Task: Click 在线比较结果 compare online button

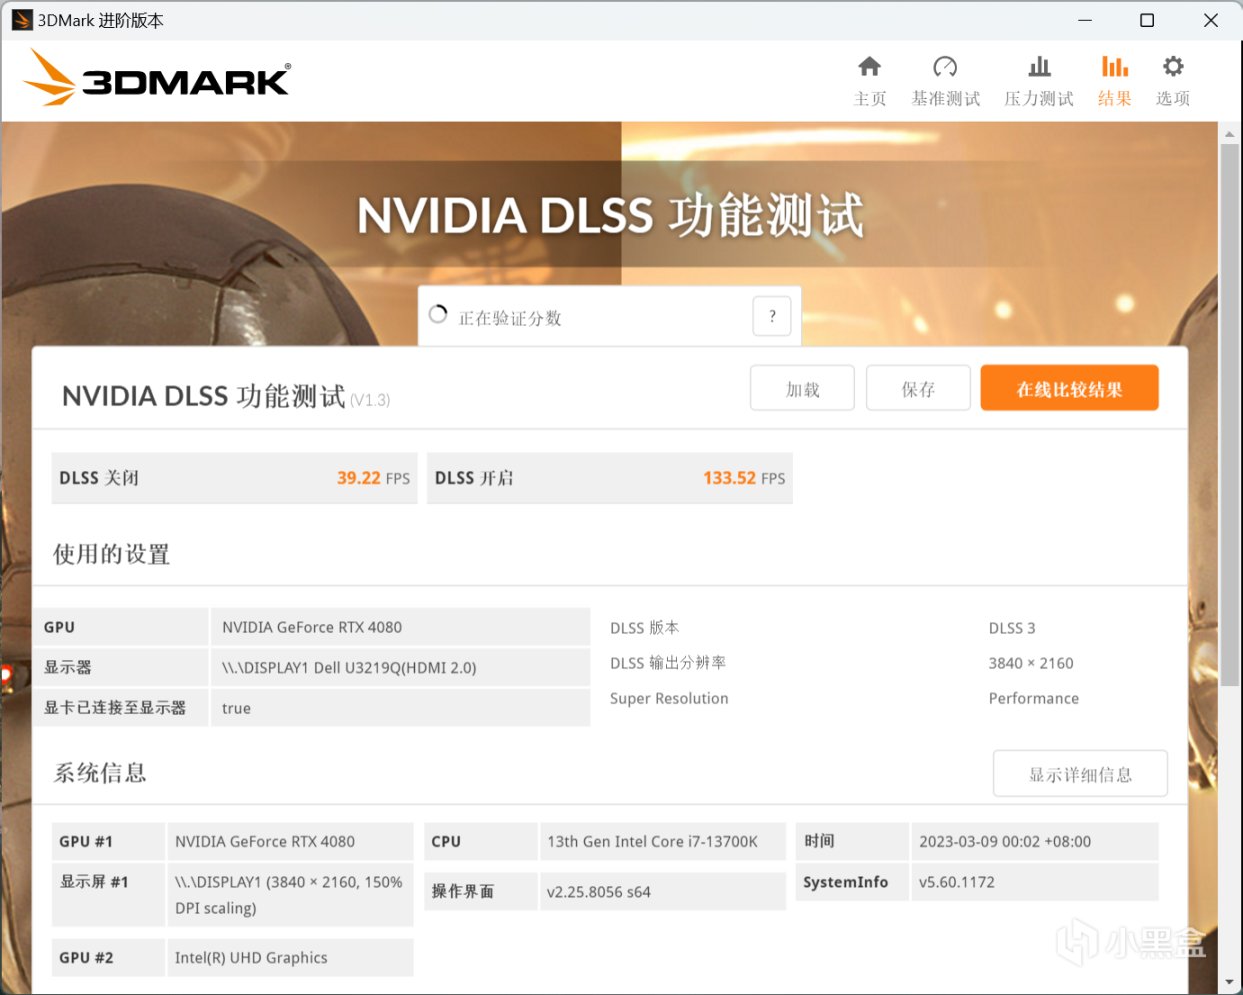Action: pyautogui.click(x=1069, y=388)
